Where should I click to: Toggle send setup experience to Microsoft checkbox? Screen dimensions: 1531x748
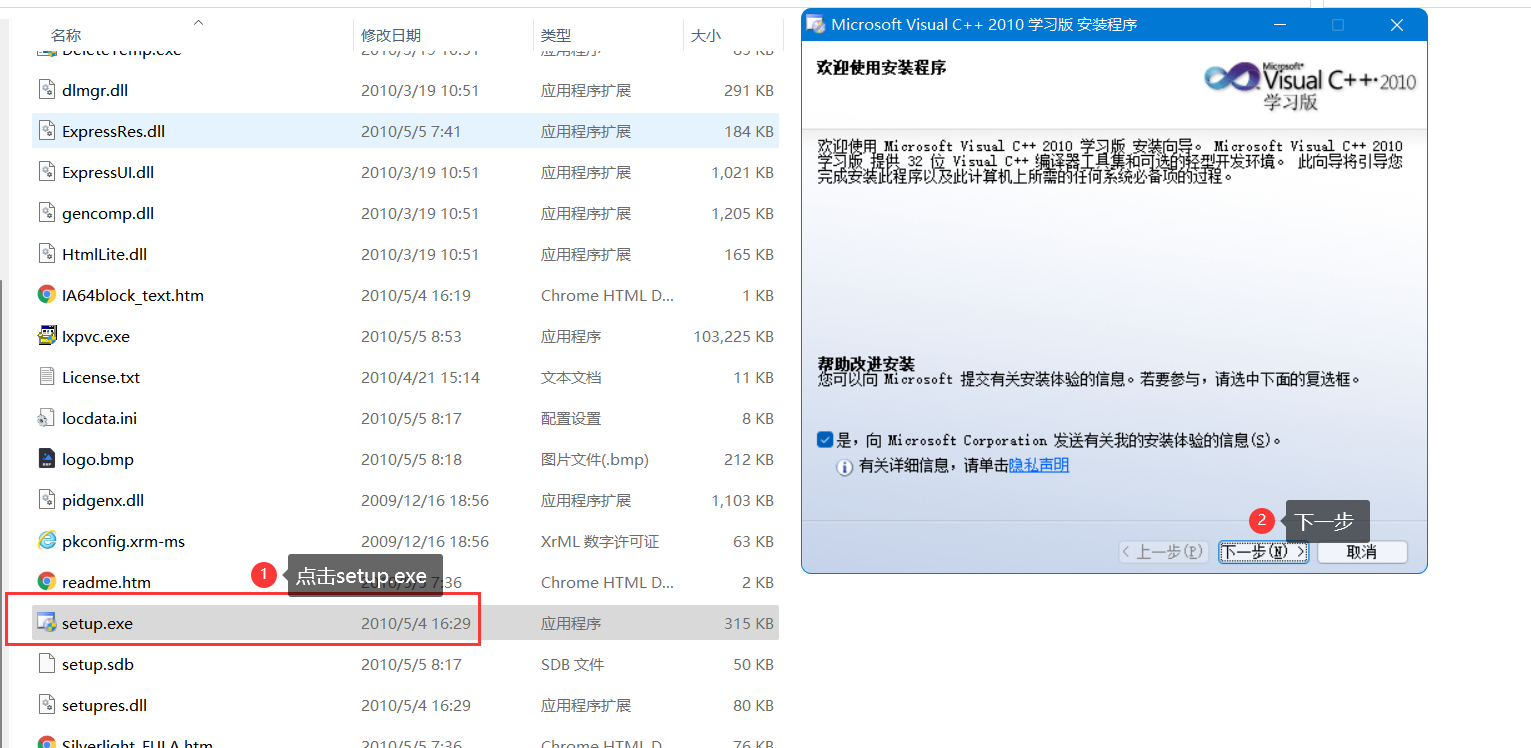pyautogui.click(x=825, y=440)
